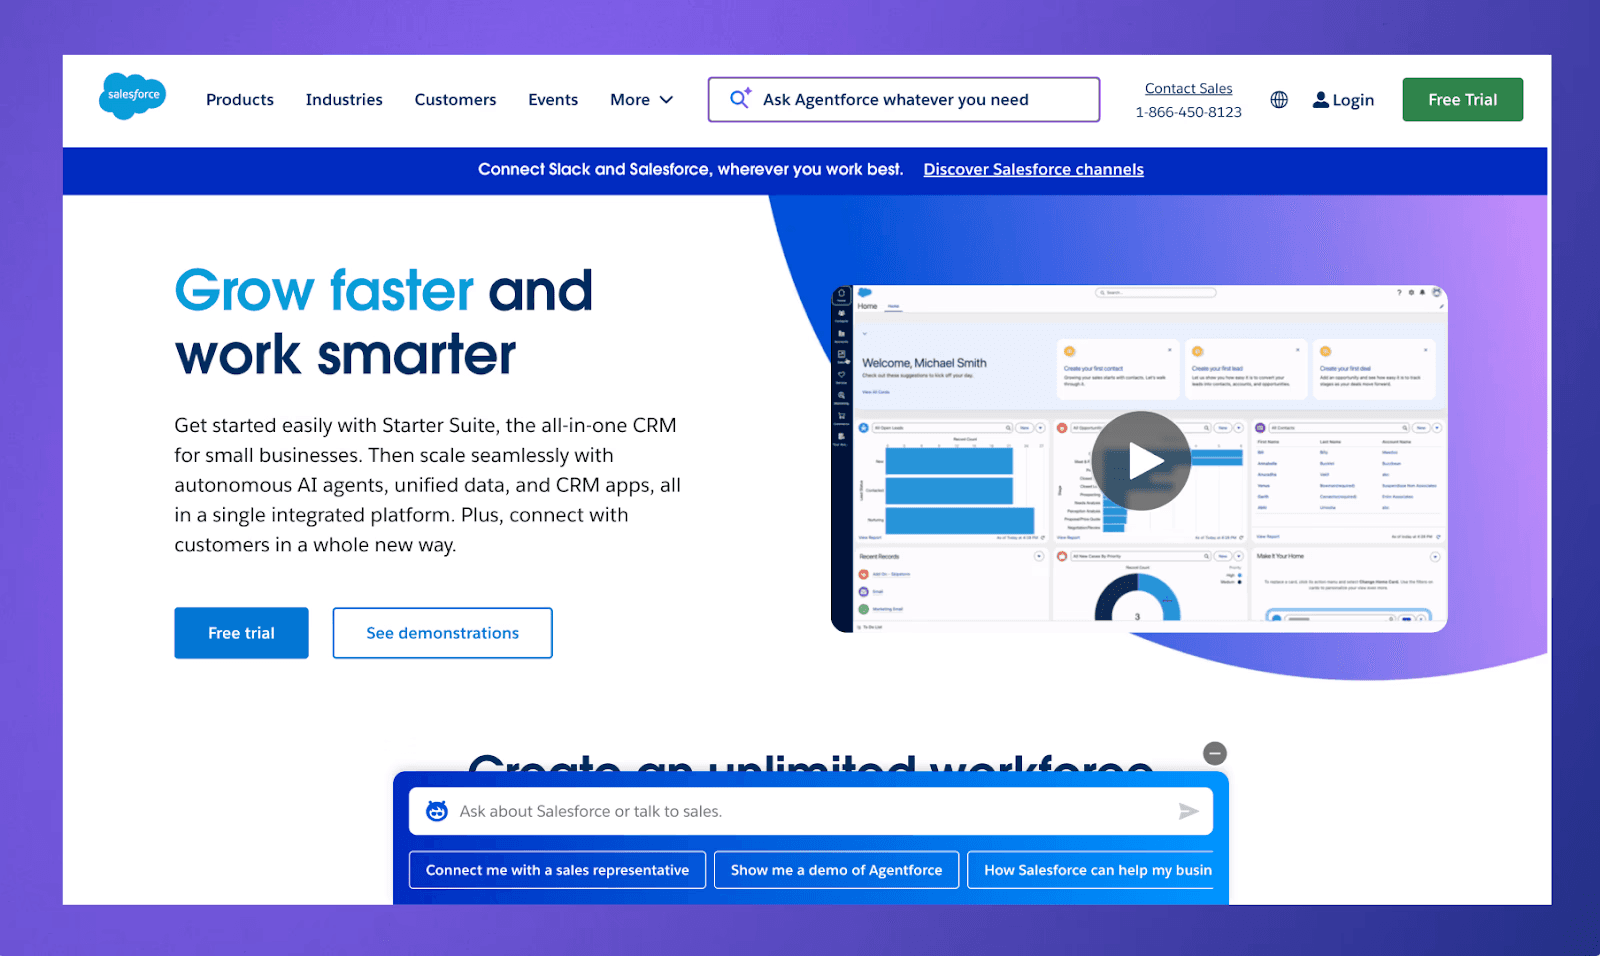1600x956 pixels.
Task: Click Show me a demo of Agentforce
Action: pyautogui.click(x=836, y=869)
